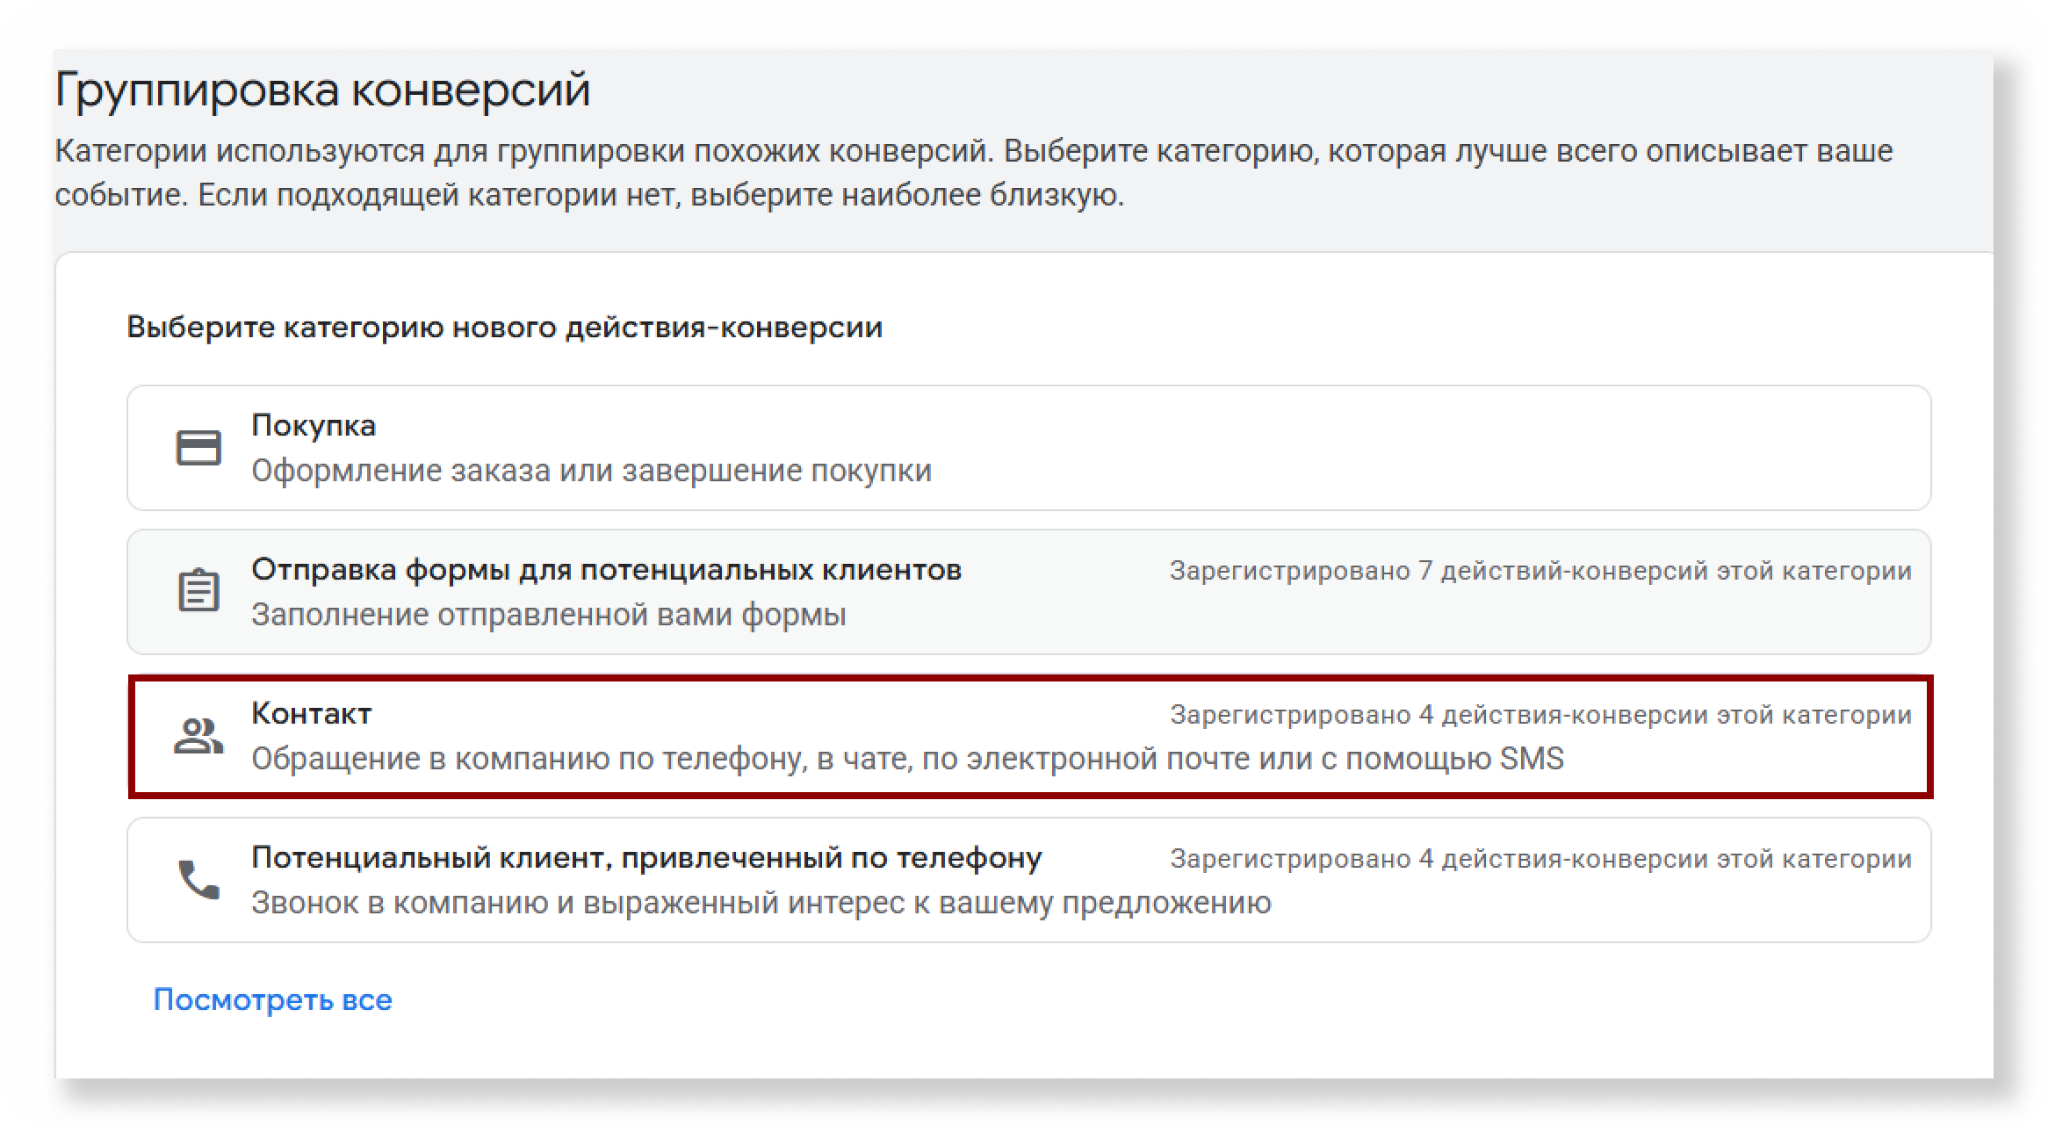Click the text Зарегистрировано 7 действий-конверсий этой категории
This screenshot has height=1128, width=2048.
(x=1540, y=571)
